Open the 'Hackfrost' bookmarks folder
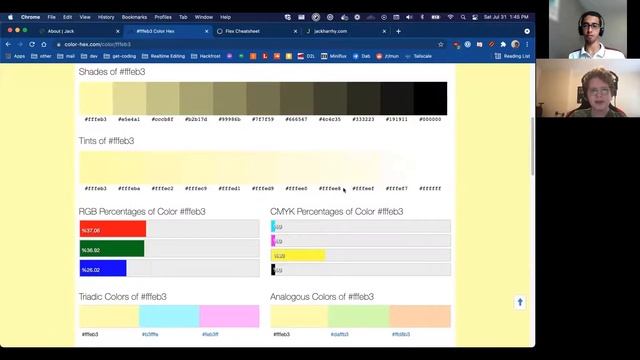This screenshot has height=360, width=640. pyautogui.click(x=206, y=56)
